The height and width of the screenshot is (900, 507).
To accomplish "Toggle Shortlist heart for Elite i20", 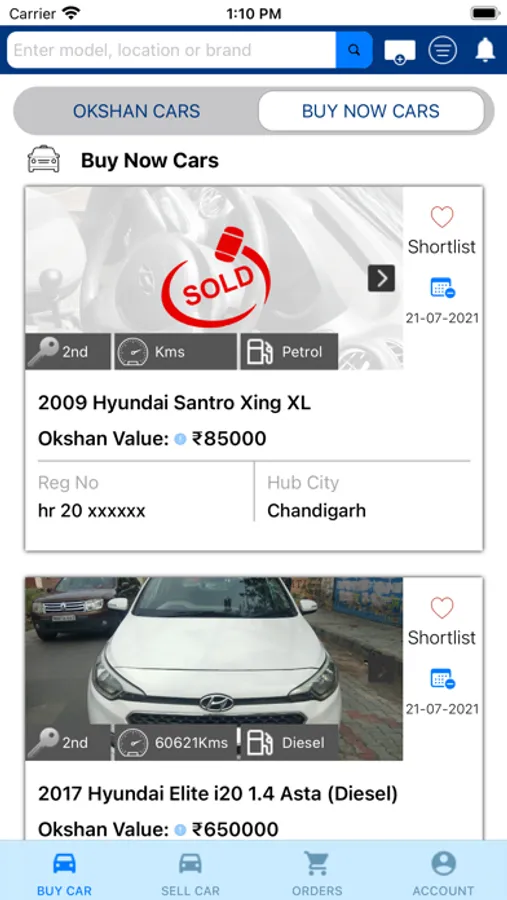I will (x=442, y=608).
